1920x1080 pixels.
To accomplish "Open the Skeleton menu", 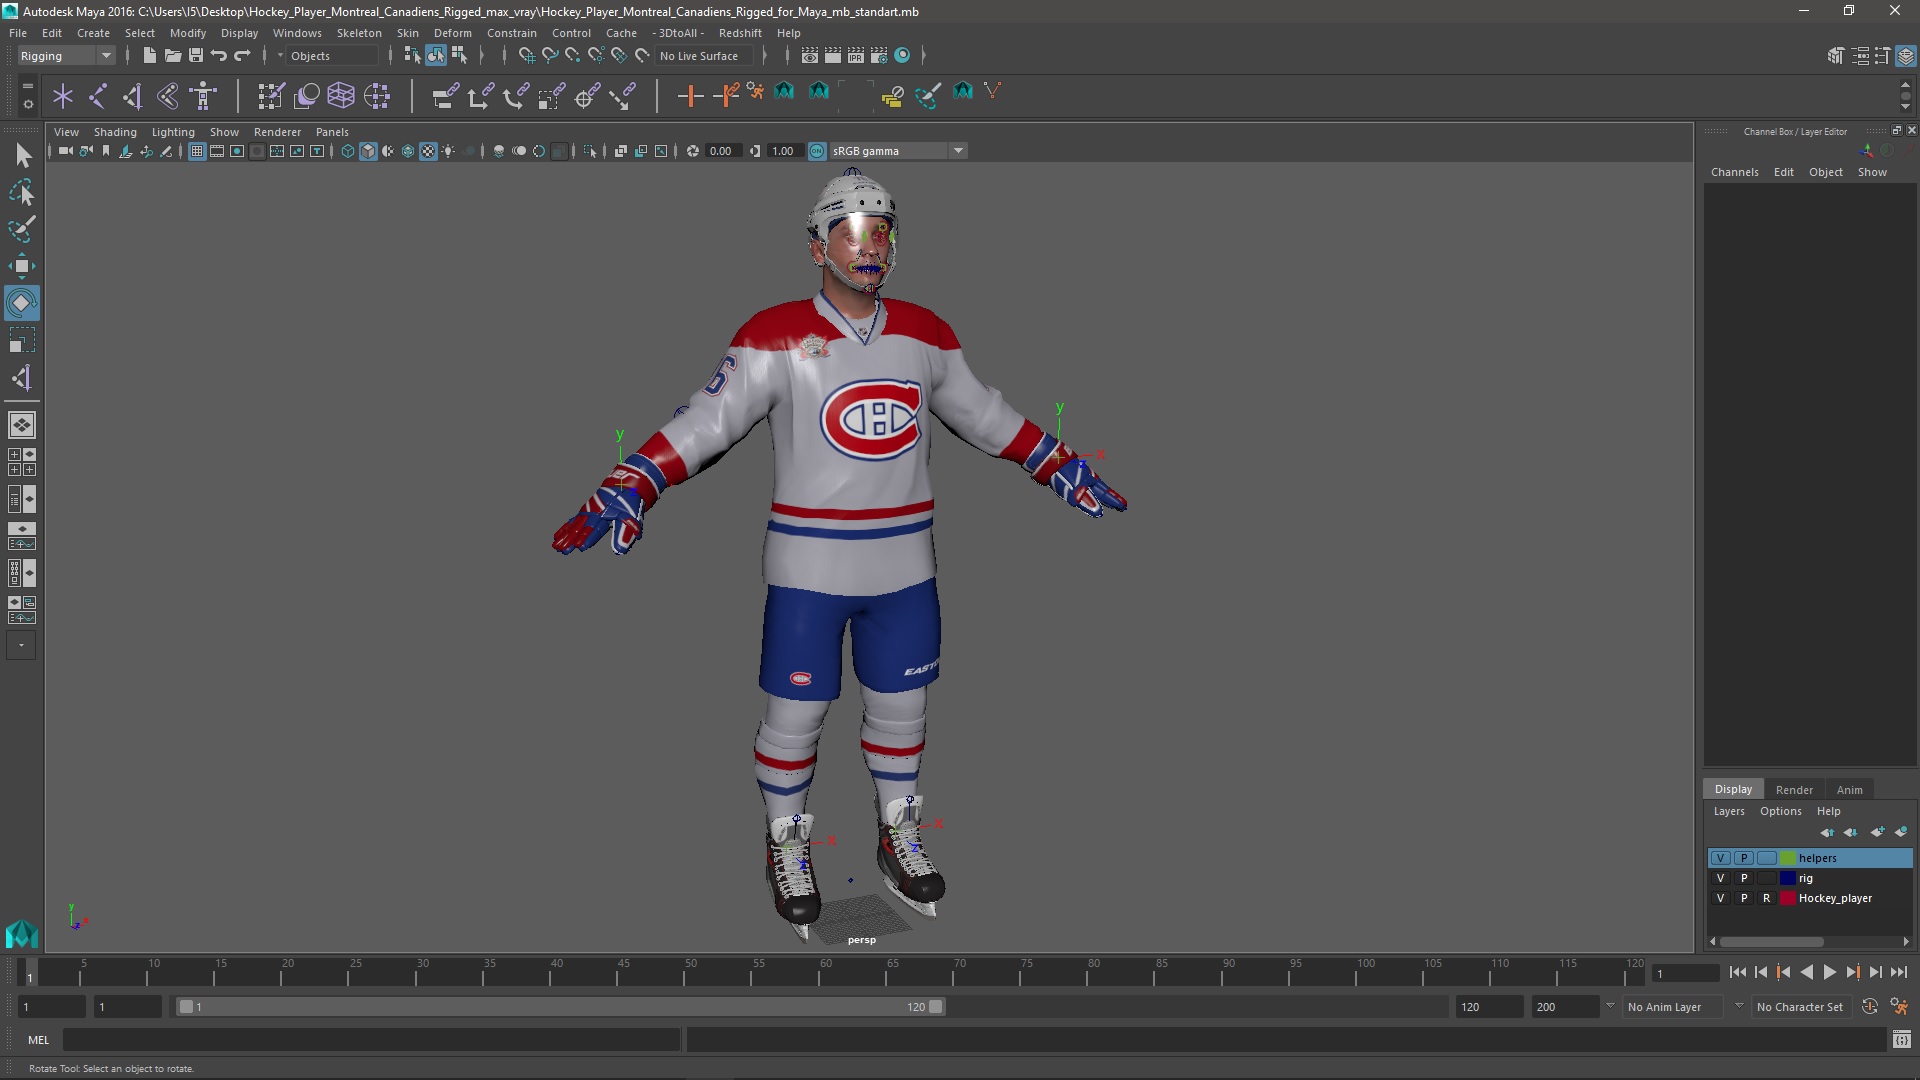I will [x=359, y=33].
